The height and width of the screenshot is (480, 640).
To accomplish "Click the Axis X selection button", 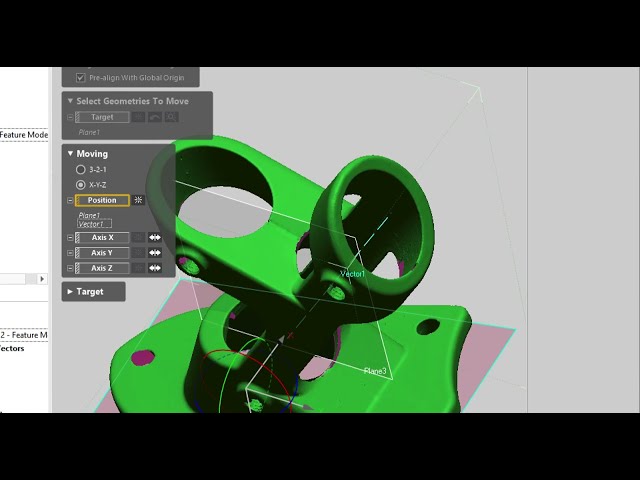I will point(102,238).
